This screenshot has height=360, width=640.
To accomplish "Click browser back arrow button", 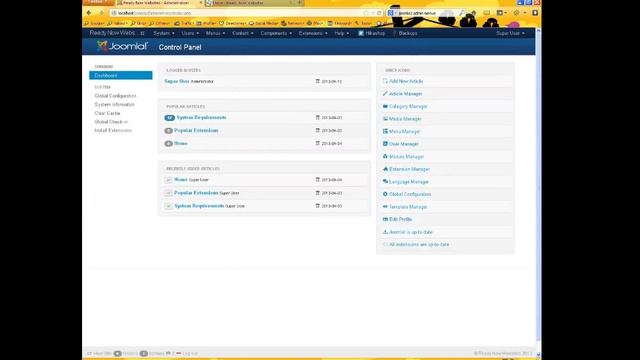I will point(89,13).
